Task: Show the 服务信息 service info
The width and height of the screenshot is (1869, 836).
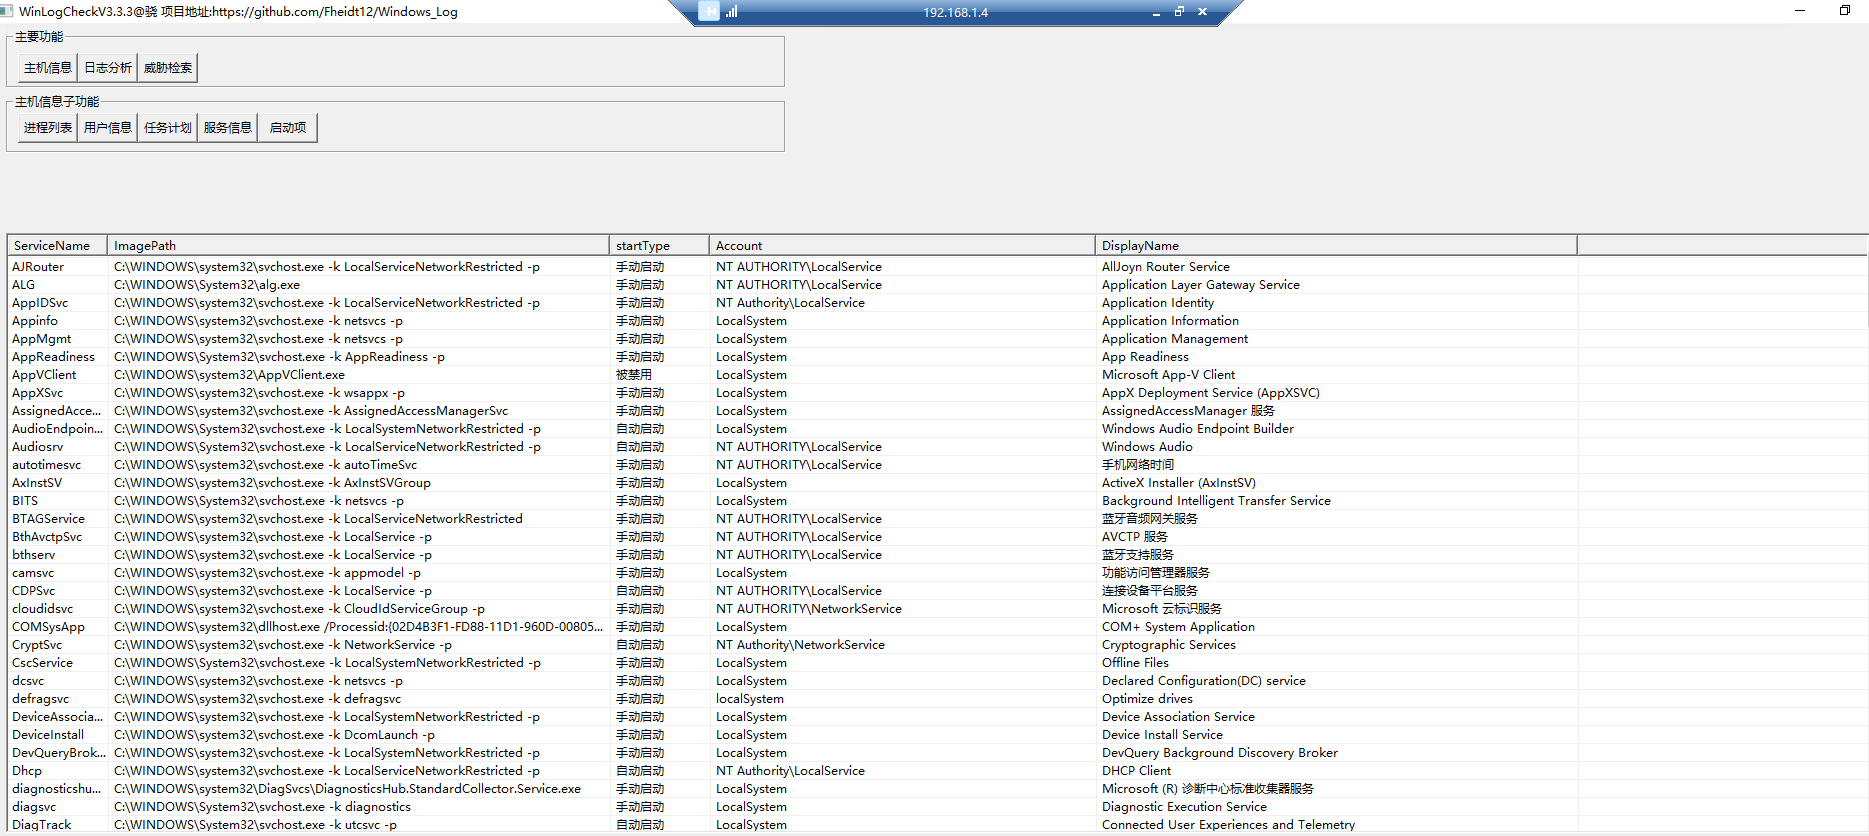Action: pyautogui.click(x=228, y=128)
